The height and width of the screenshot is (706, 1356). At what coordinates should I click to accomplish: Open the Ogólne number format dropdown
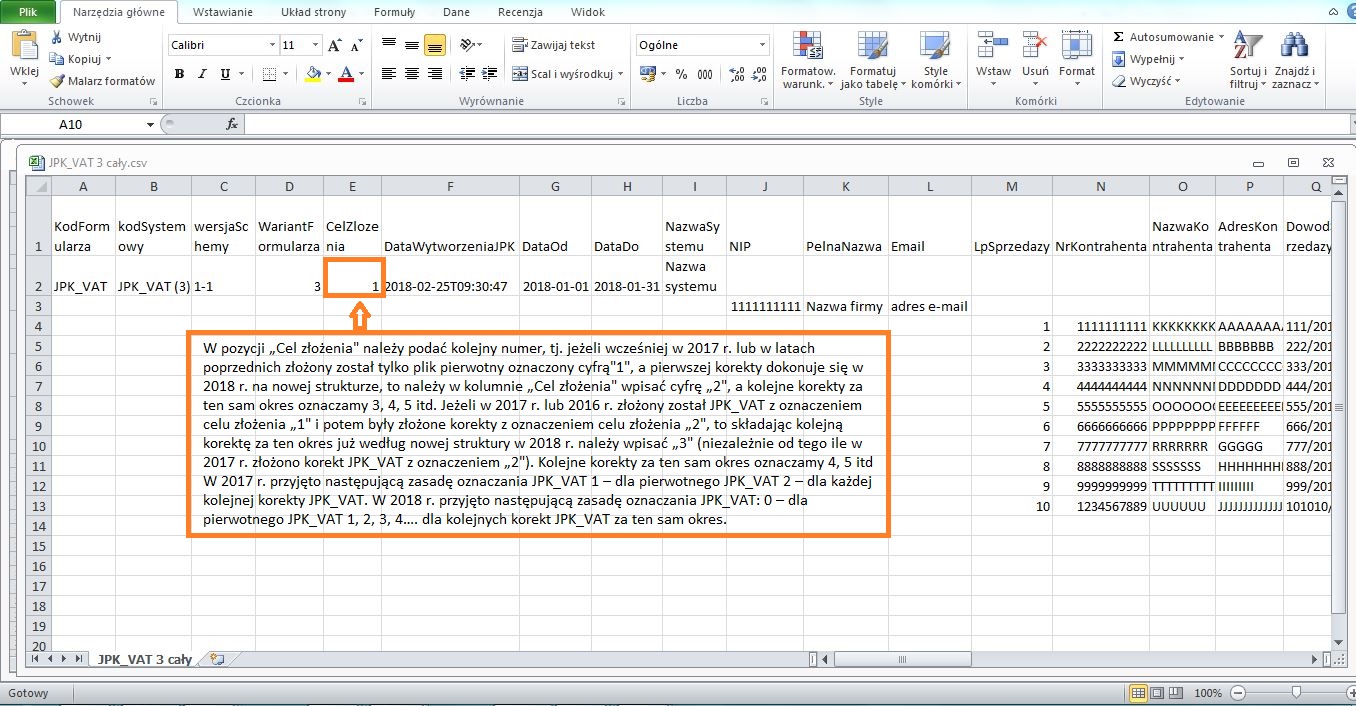click(762, 45)
